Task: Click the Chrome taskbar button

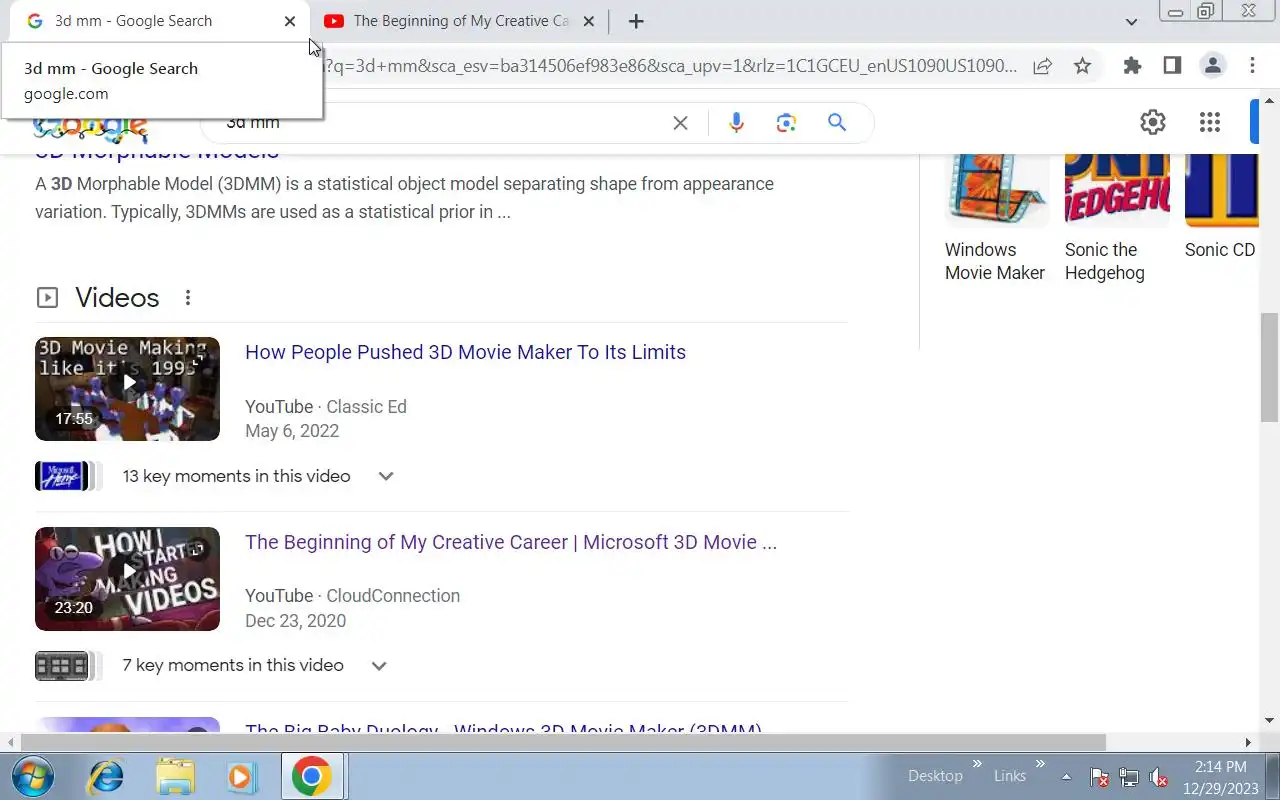Action: [312, 777]
